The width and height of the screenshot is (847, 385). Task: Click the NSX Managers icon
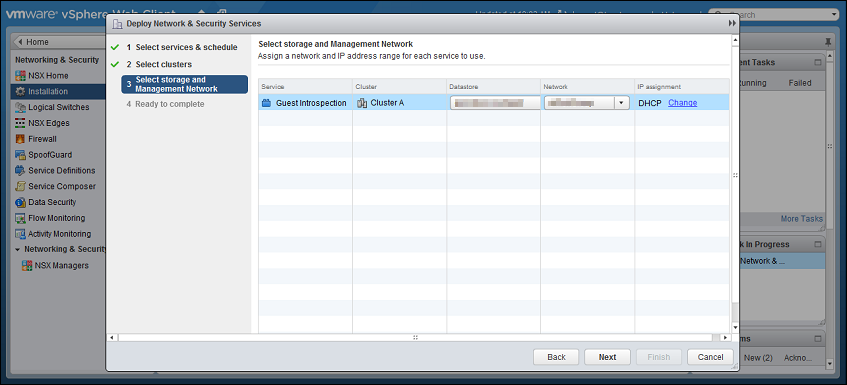[x=26, y=266]
